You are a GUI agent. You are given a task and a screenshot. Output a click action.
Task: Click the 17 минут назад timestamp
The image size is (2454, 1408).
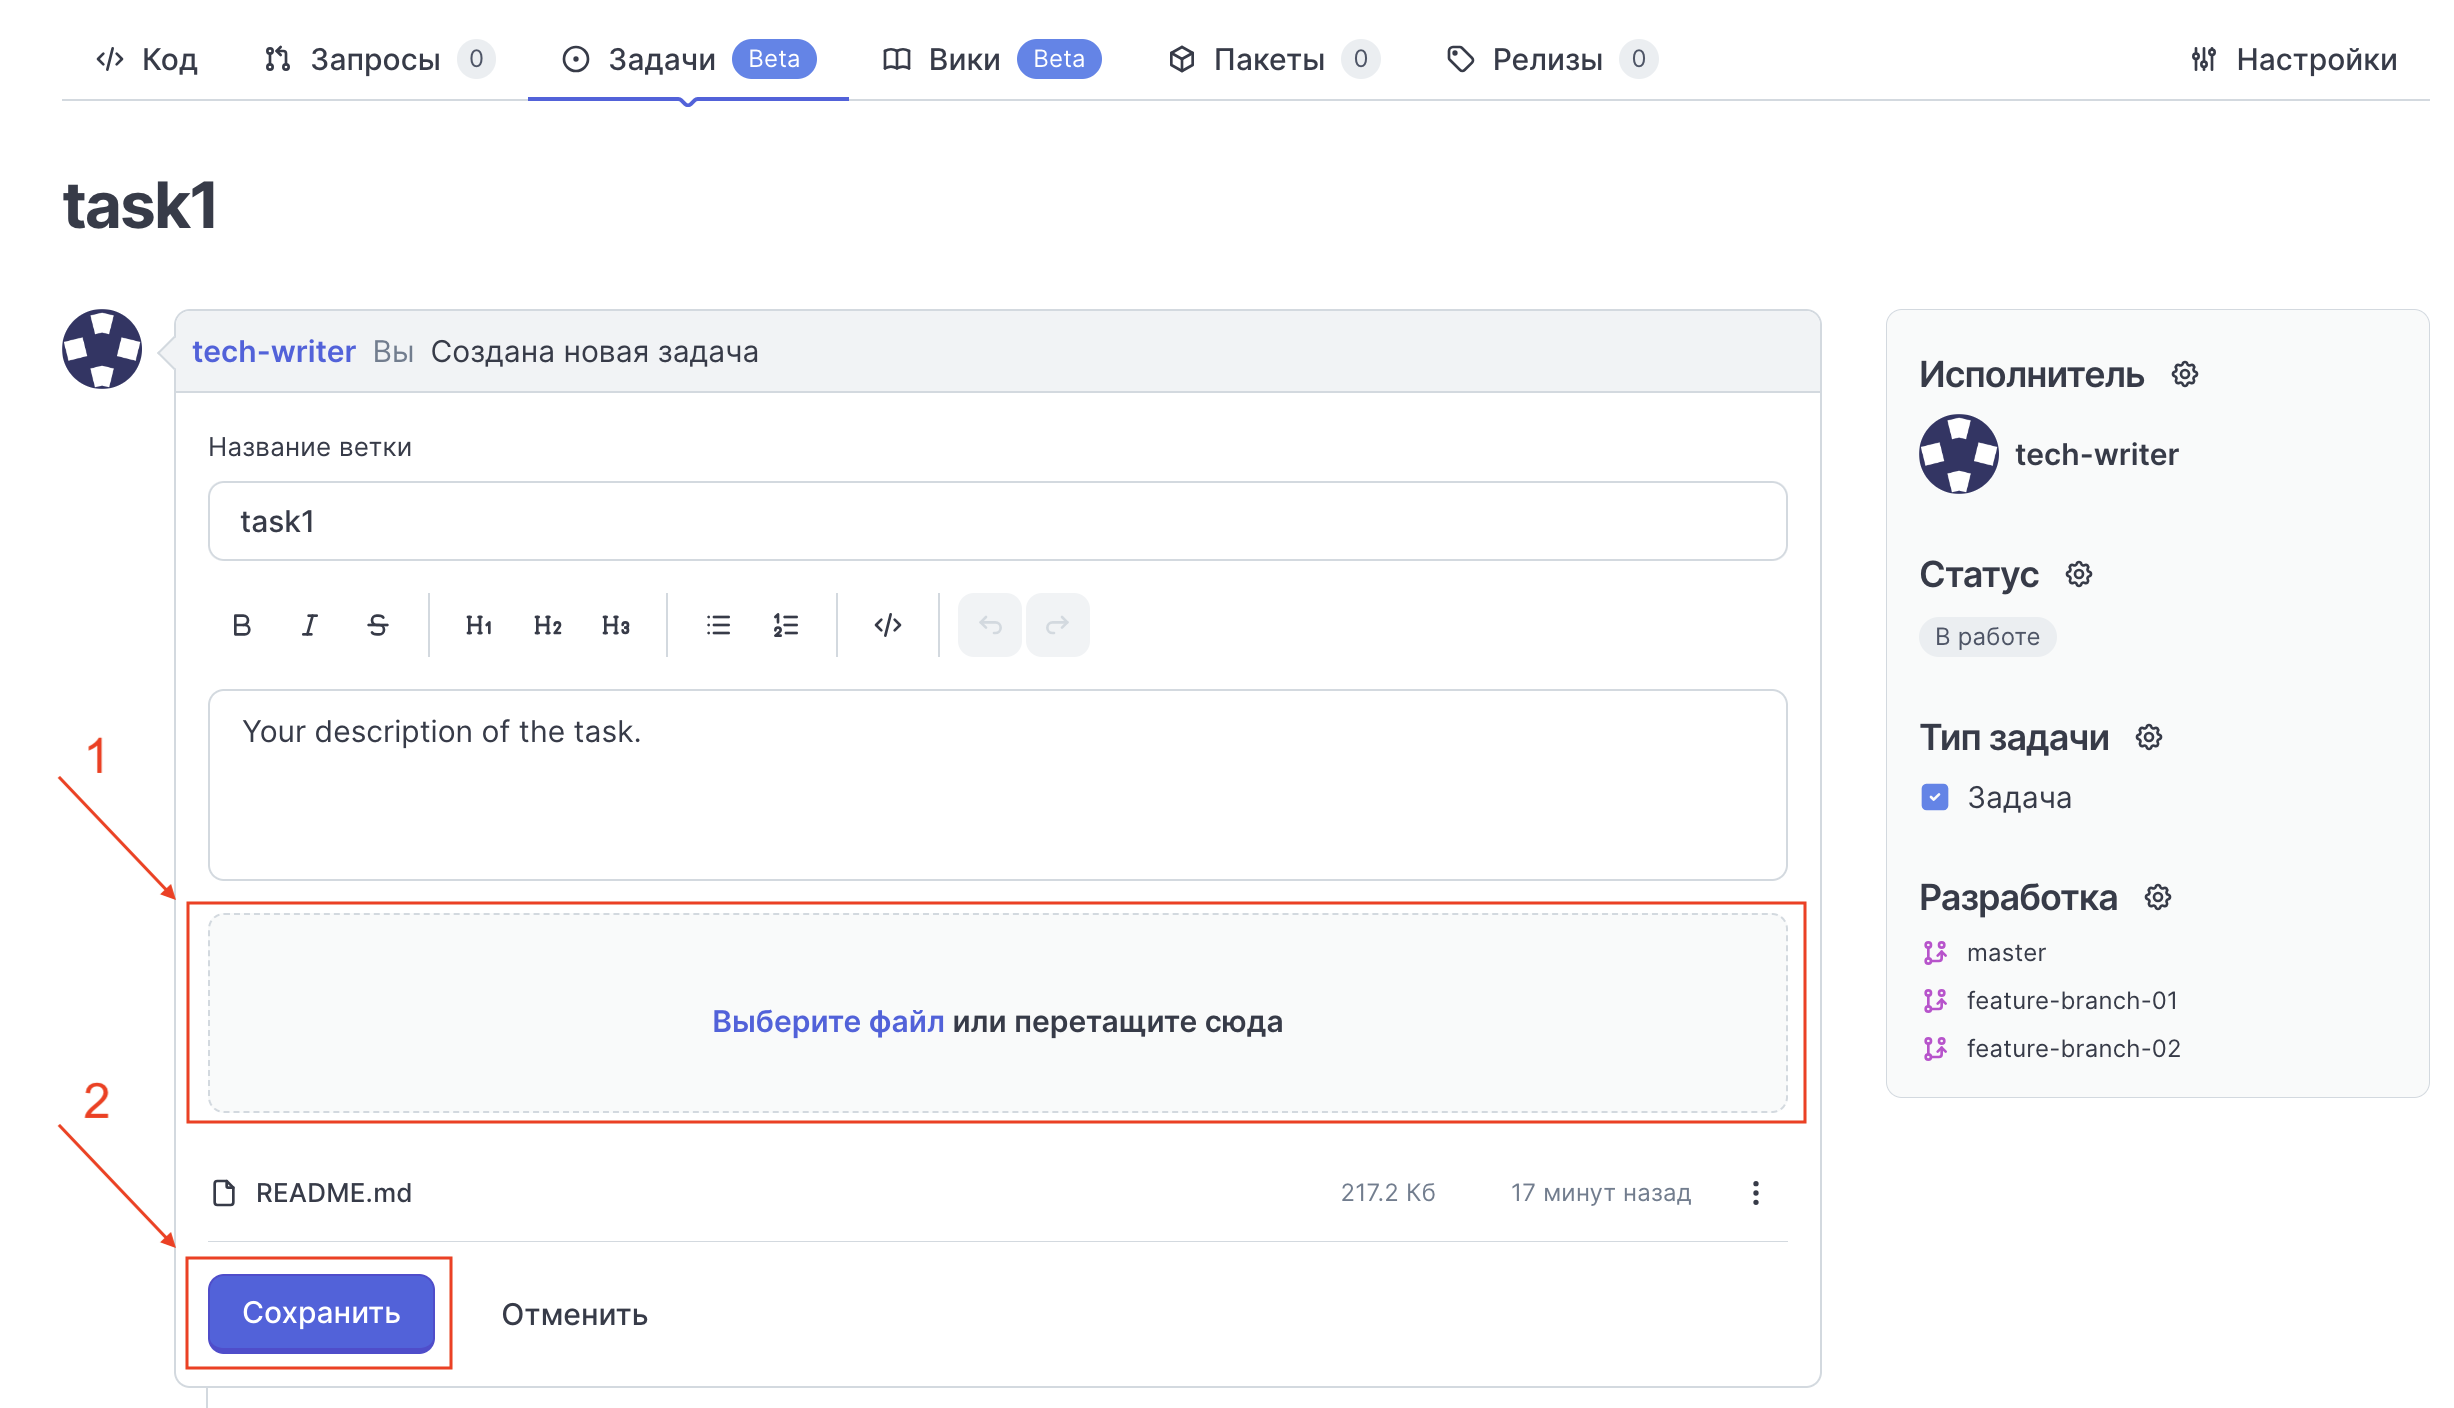pos(1601,1192)
